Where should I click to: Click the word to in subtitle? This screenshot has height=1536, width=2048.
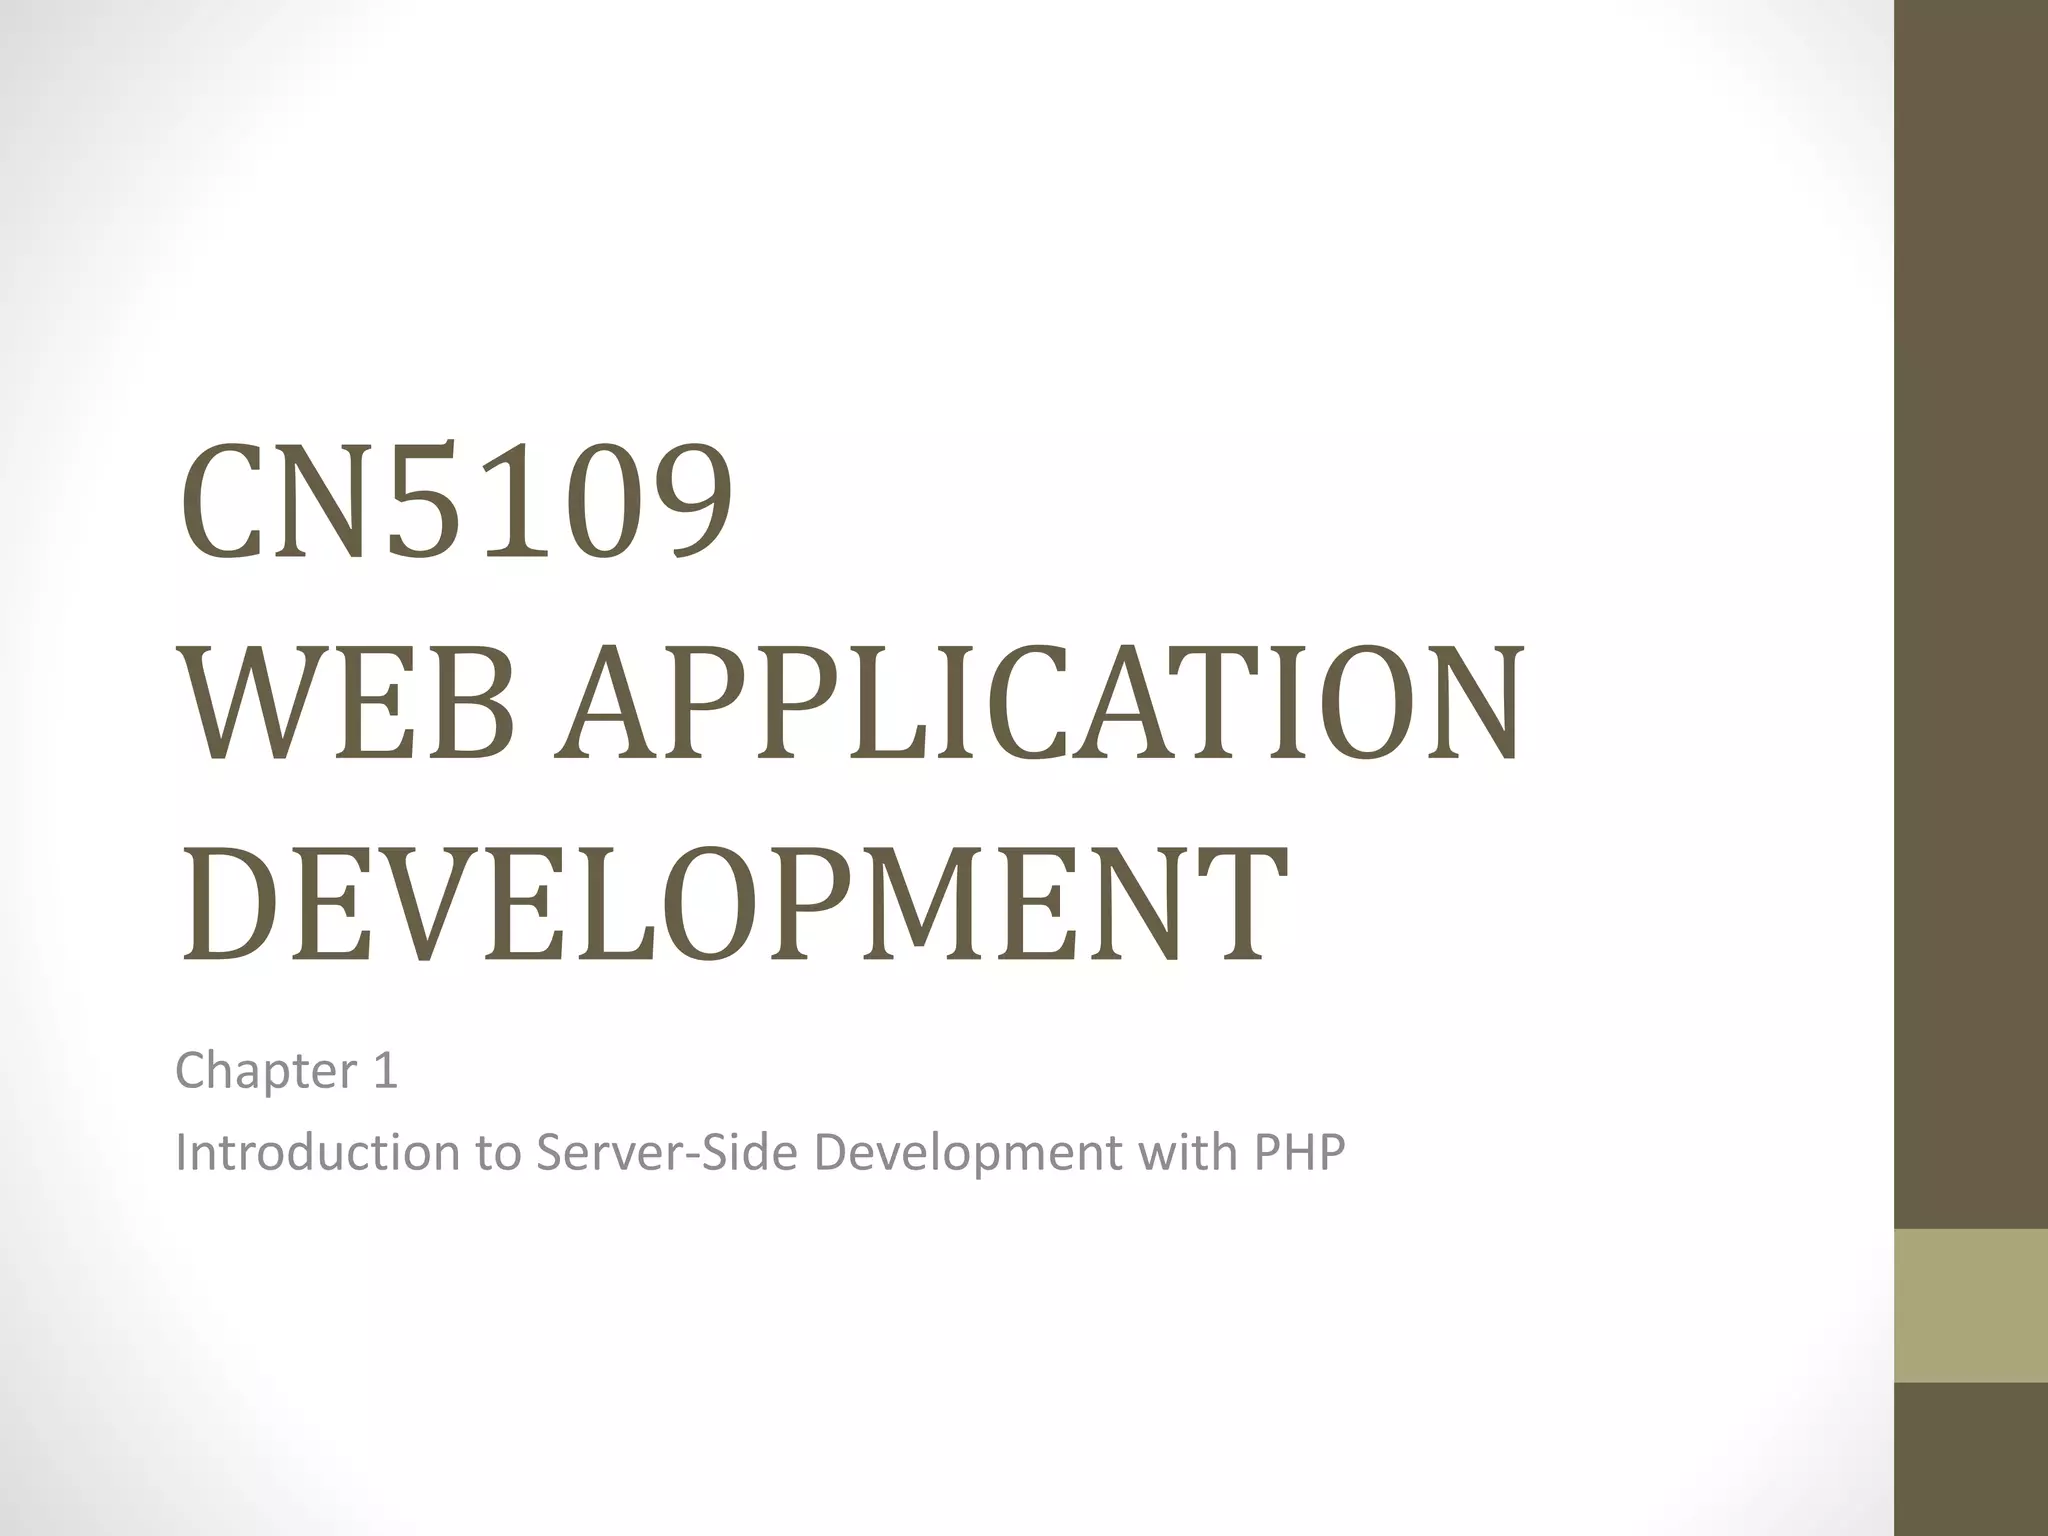(x=497, y=1152)
